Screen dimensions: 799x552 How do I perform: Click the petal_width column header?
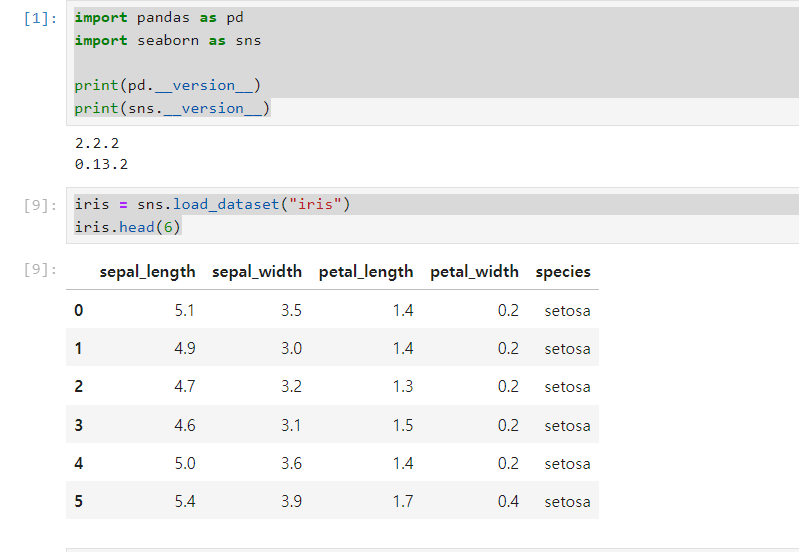tap(474, 272)
